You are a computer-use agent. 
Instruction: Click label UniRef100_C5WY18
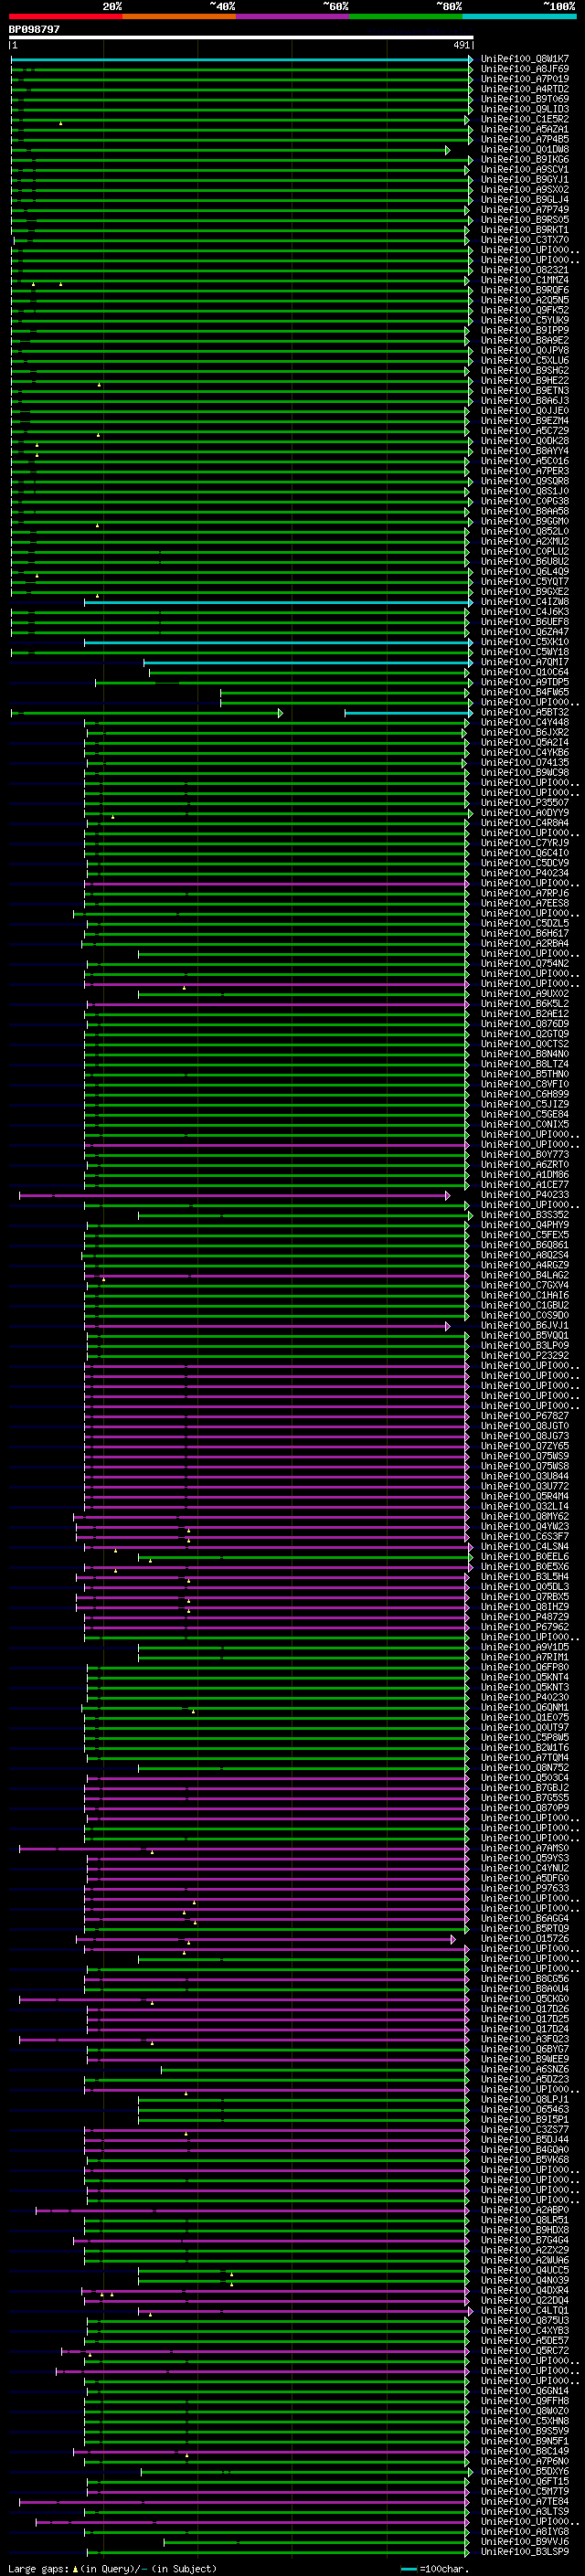pos(525,652)
